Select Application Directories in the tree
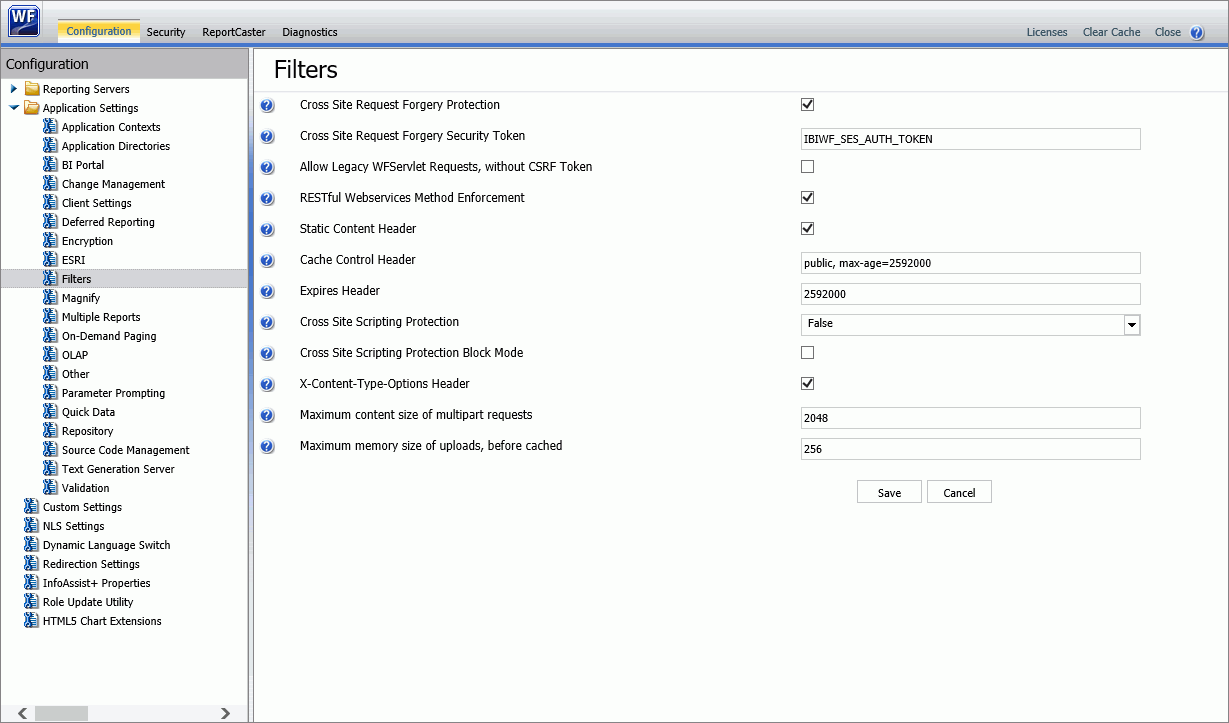This screenshot has height=723, width=1229. (116, 146)
